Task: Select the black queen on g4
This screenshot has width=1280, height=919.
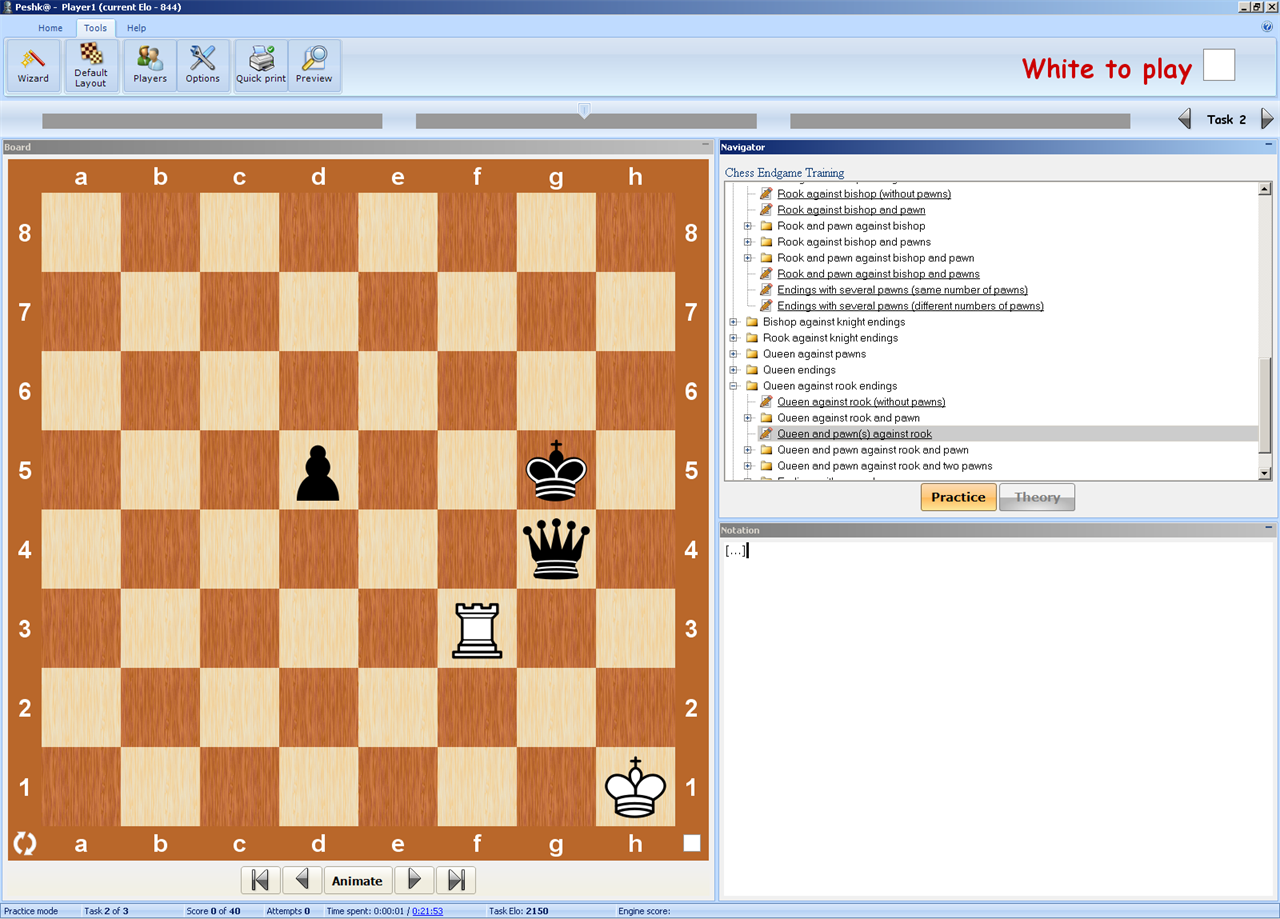Action: click(556, 549)
